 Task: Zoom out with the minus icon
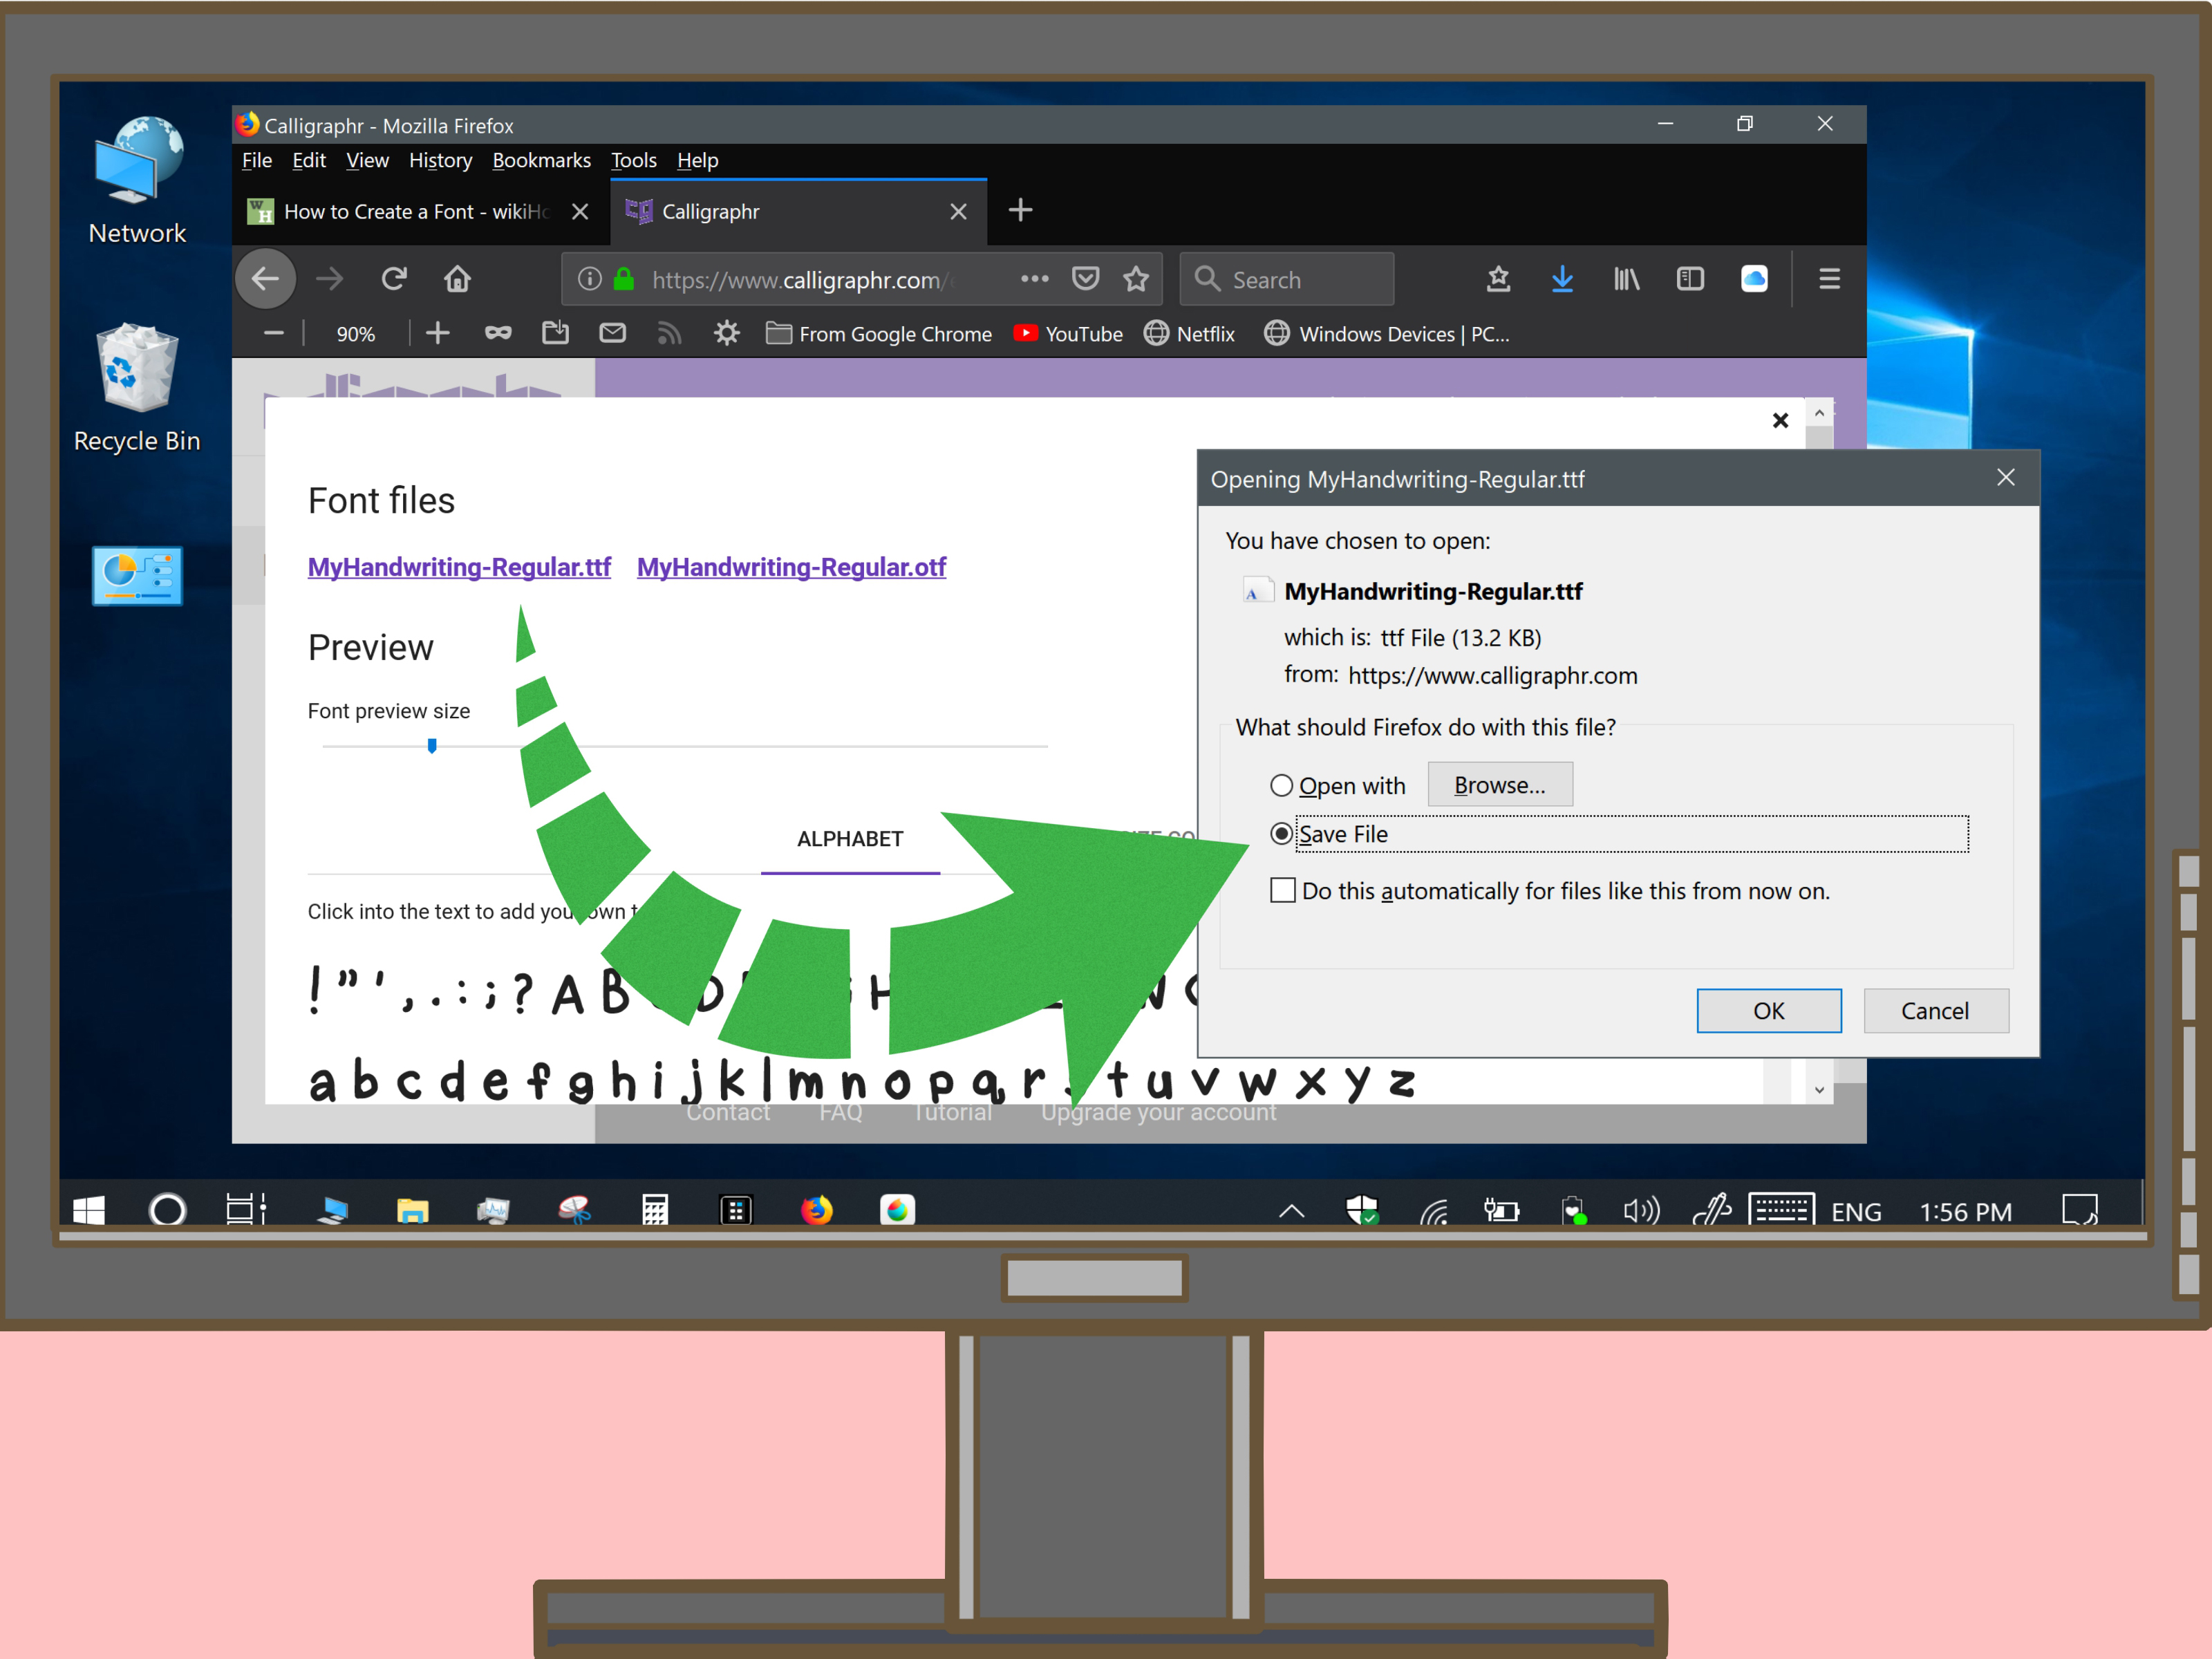tap(274, 333)
